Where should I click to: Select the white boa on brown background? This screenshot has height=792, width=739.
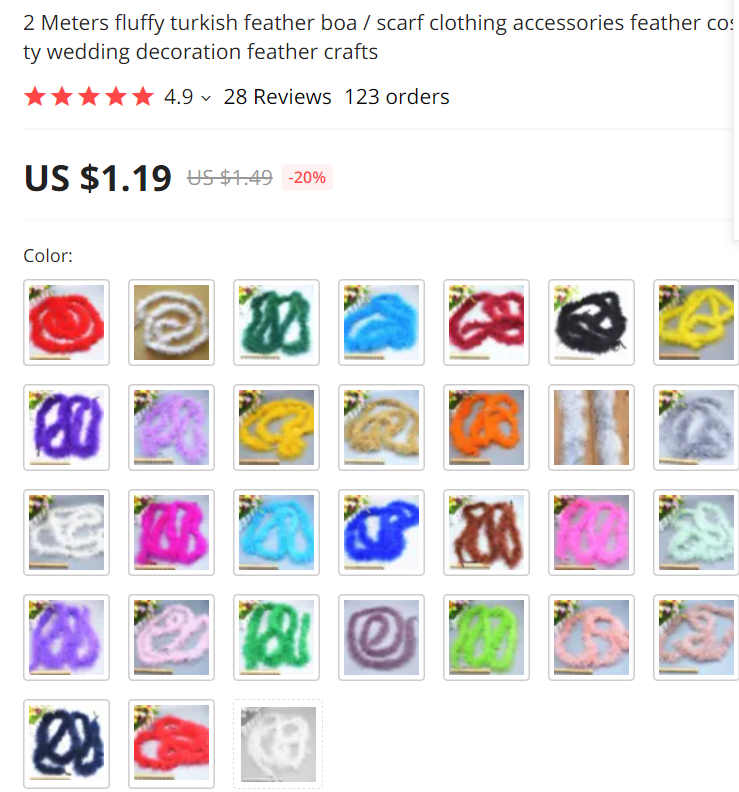[171, 322]
